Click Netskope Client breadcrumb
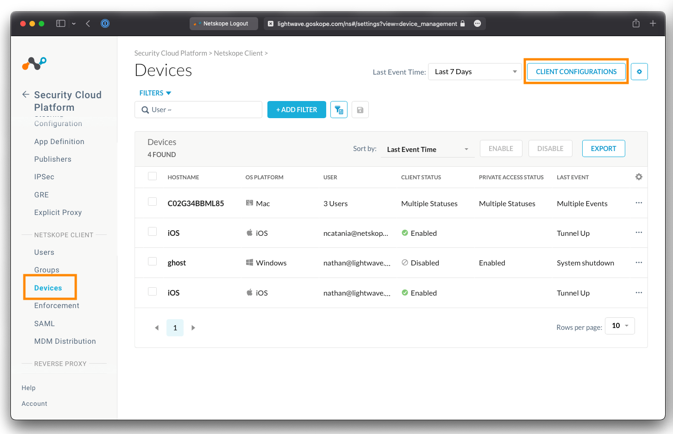Viewport: 673px width, 434px height. tap(238, 53)
